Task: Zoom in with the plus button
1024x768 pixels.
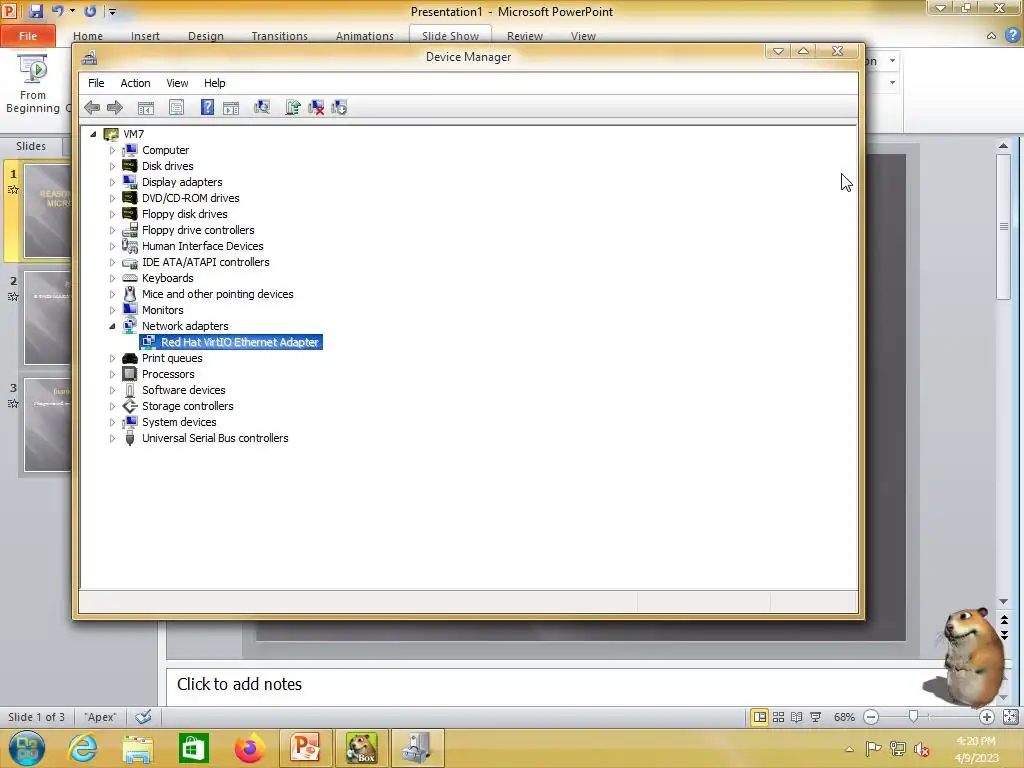Action: click(x=987, y=717)
